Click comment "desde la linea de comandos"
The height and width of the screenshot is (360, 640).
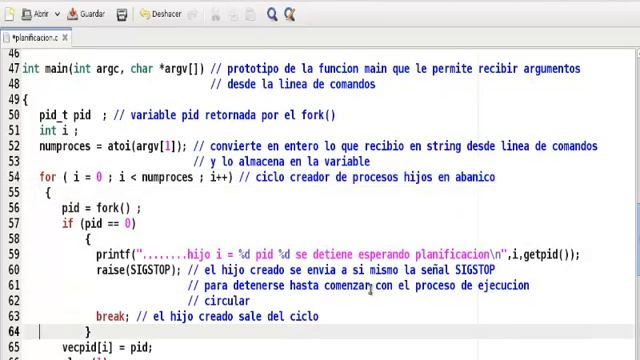[301, 84]
